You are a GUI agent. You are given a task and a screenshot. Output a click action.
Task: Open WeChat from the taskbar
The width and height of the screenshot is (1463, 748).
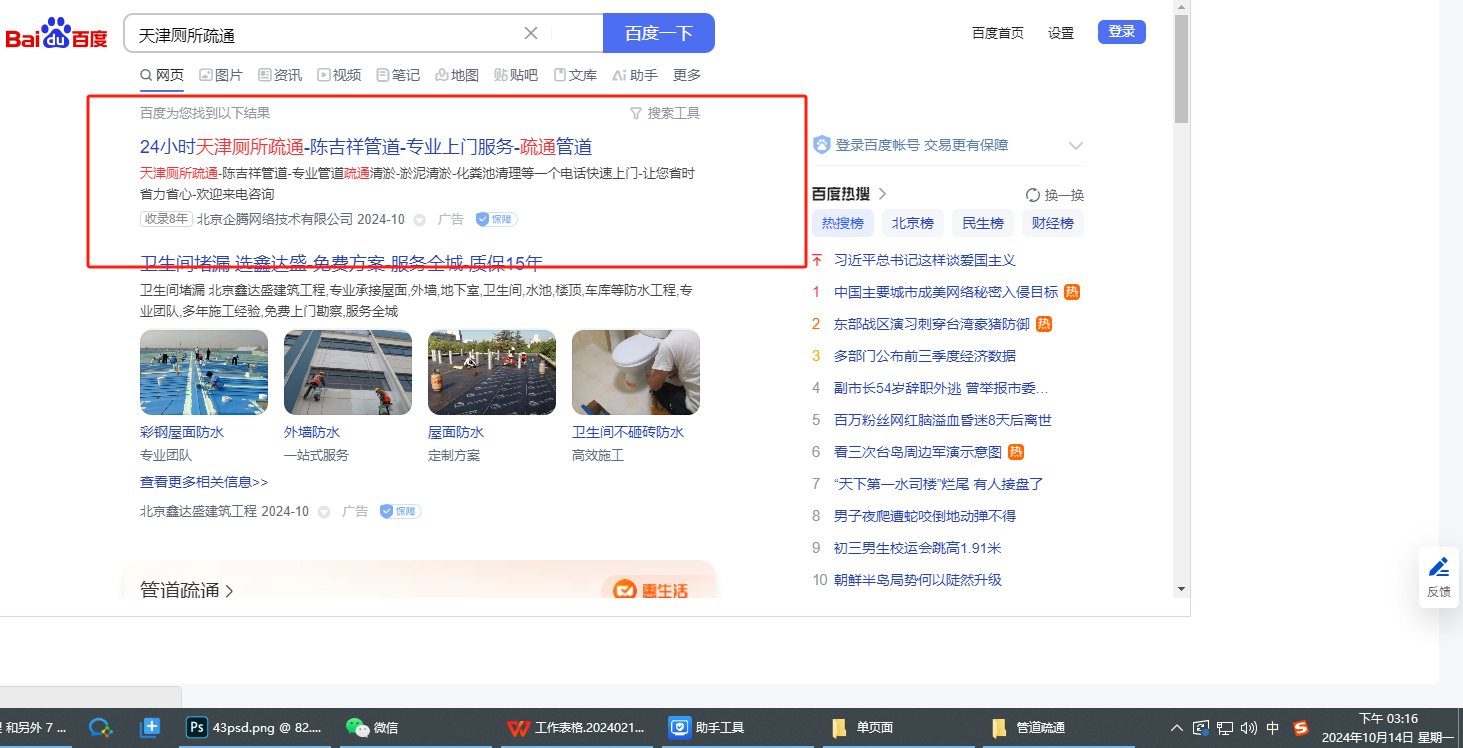pyautogui.click(x=357, y=728)
